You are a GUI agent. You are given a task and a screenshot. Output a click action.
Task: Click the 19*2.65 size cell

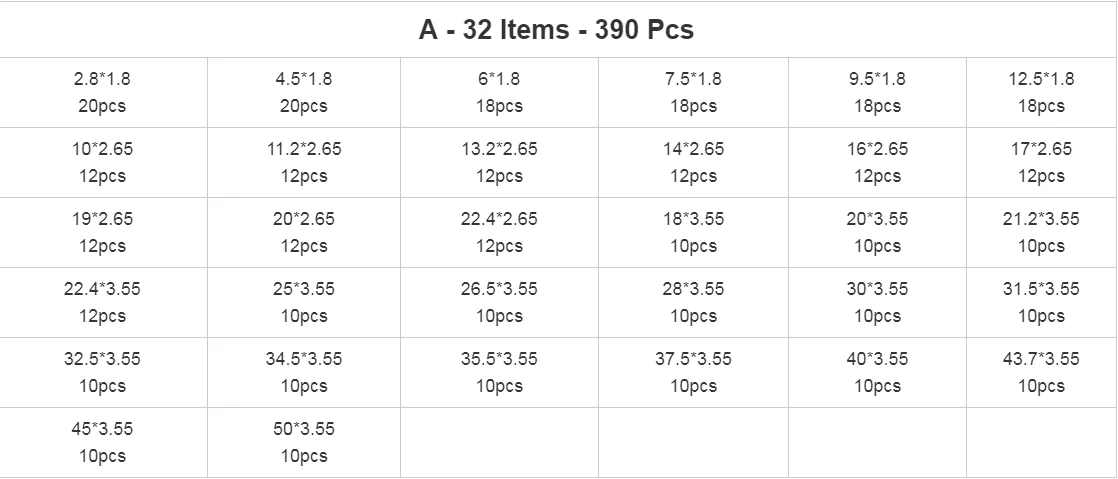(x=102, y=232)
